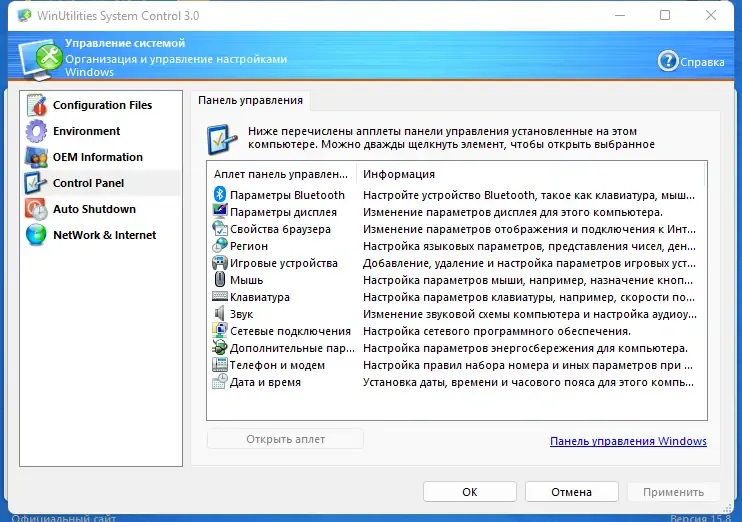
Task: Click the Справка question mark icon
Action: [668, 62]
